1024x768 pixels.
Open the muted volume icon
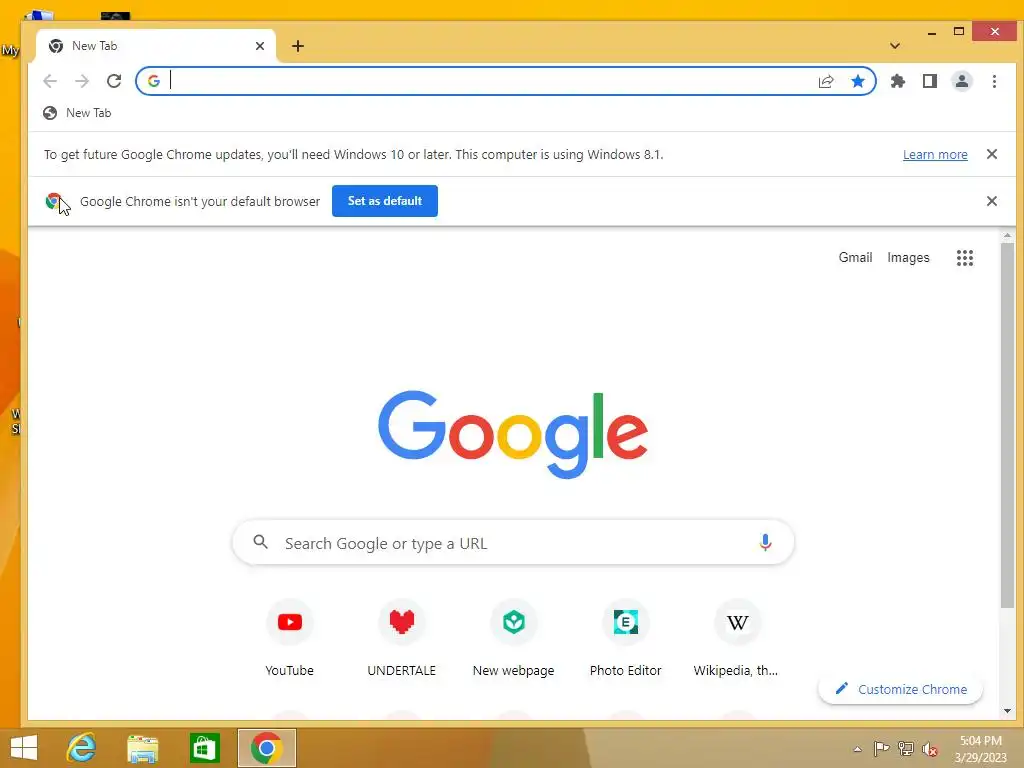pyautogui.click(x=930, y=749)
